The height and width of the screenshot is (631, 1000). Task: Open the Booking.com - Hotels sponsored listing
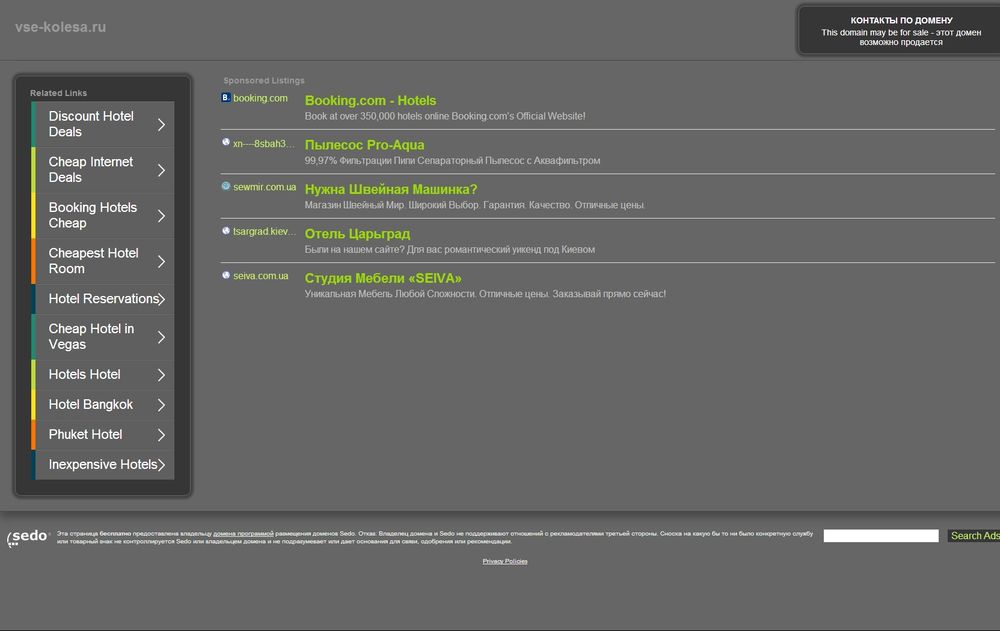pos(371,101)
